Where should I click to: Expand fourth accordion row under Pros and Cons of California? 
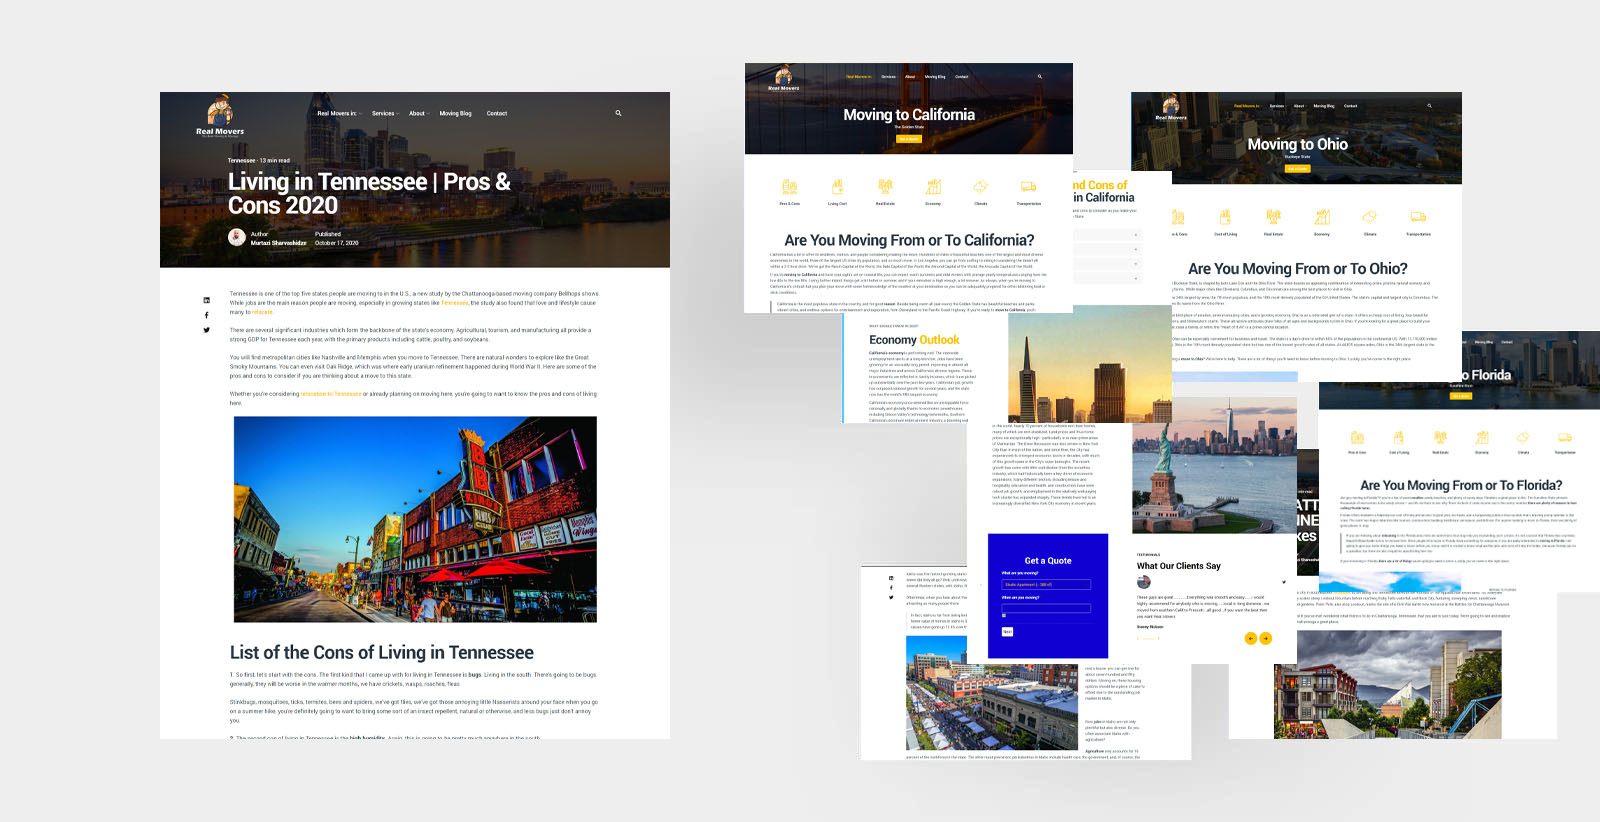[x=1107, y=277]
